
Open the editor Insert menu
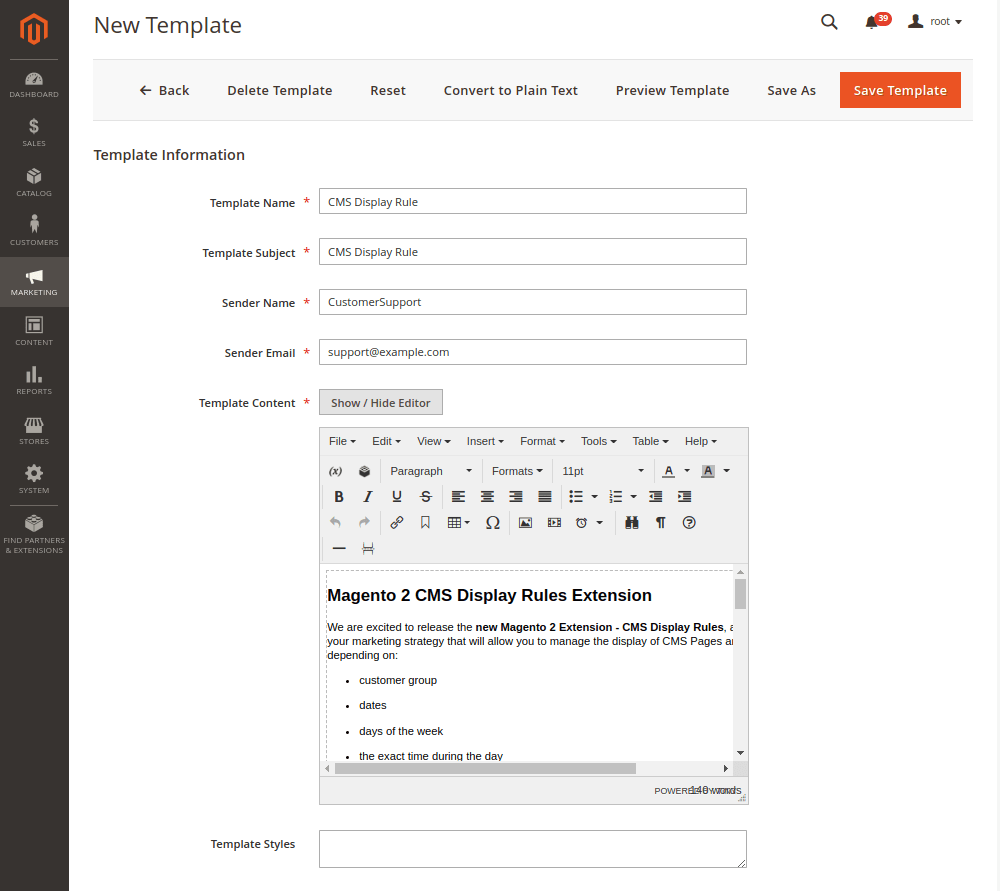tap(485, 441)
